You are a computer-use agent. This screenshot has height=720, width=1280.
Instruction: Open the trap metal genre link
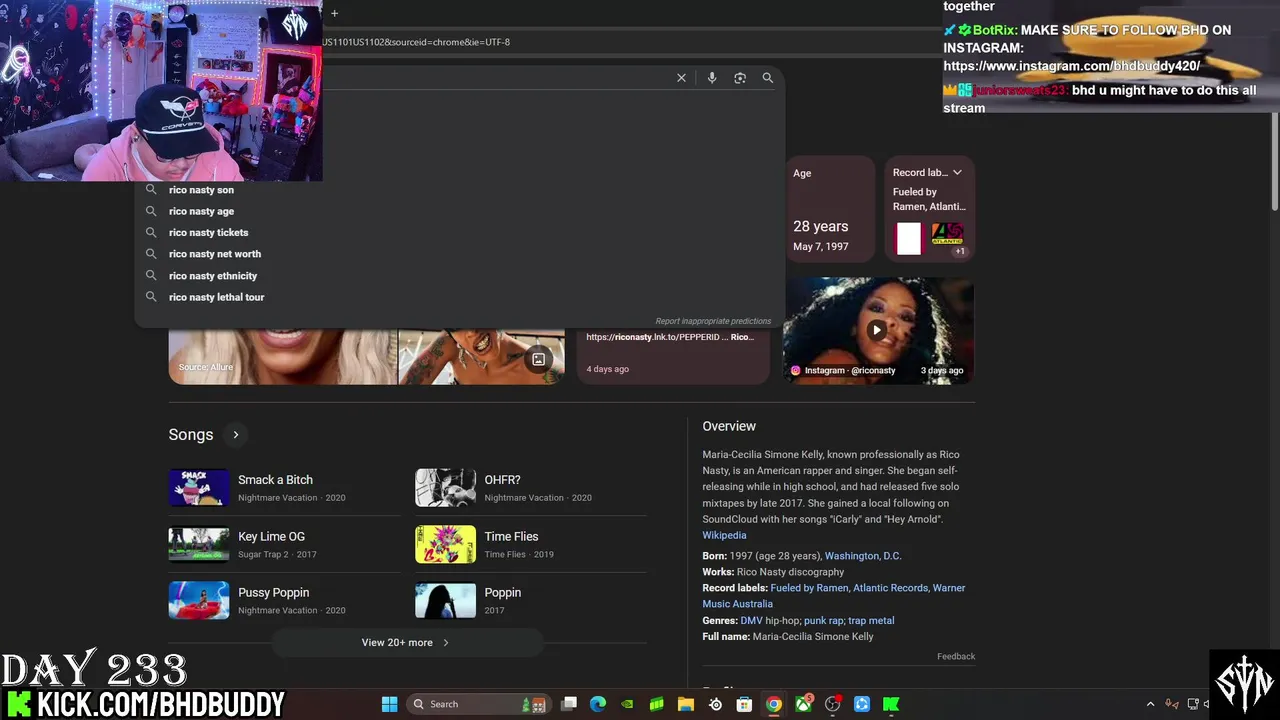click(x=871, y=621)
